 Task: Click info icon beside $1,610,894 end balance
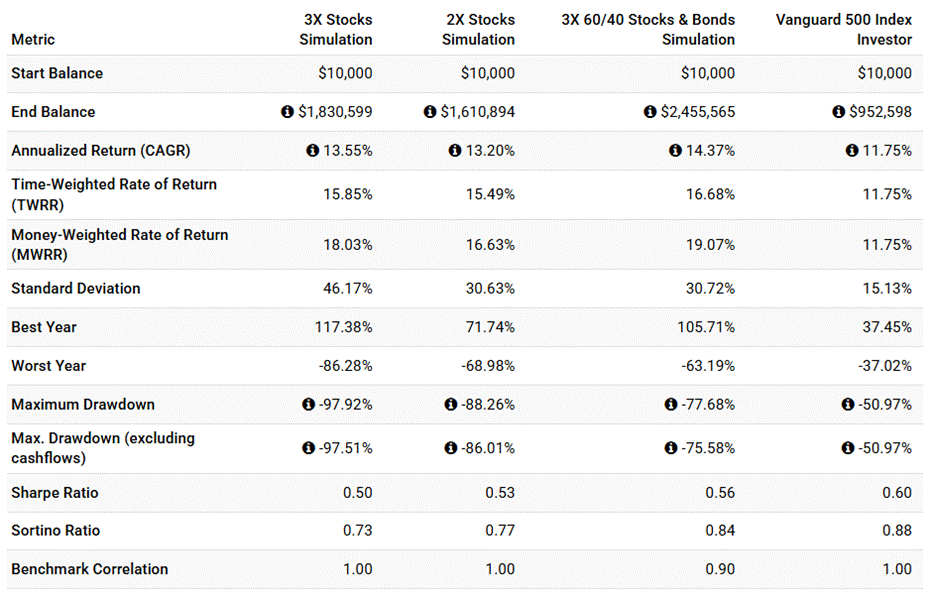click(430, 112)
